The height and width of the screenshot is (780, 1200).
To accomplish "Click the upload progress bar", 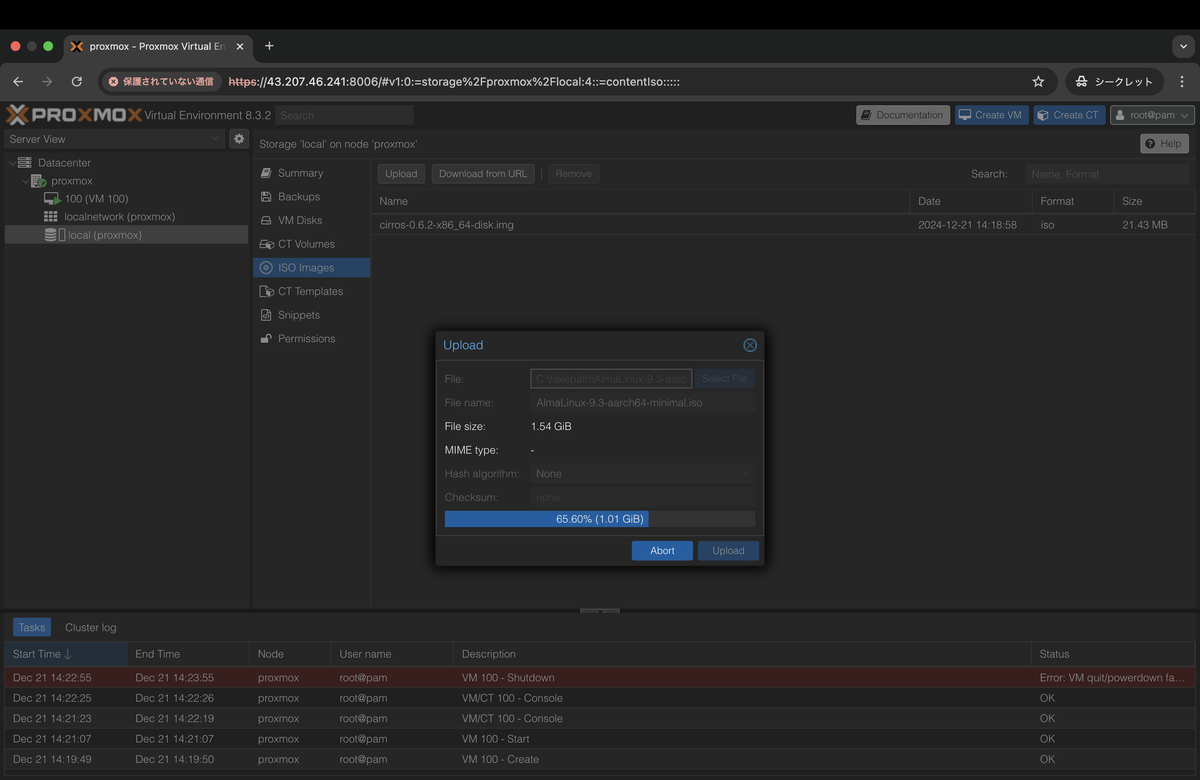I will (600, 519).
